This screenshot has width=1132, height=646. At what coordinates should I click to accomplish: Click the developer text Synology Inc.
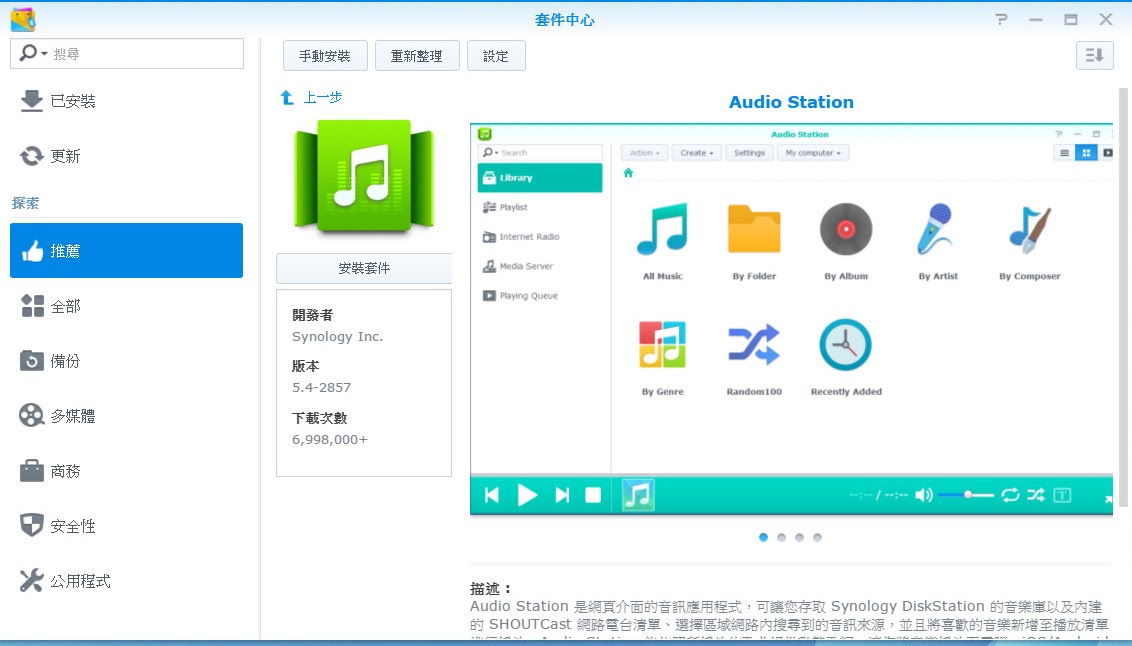pos(337,336)
